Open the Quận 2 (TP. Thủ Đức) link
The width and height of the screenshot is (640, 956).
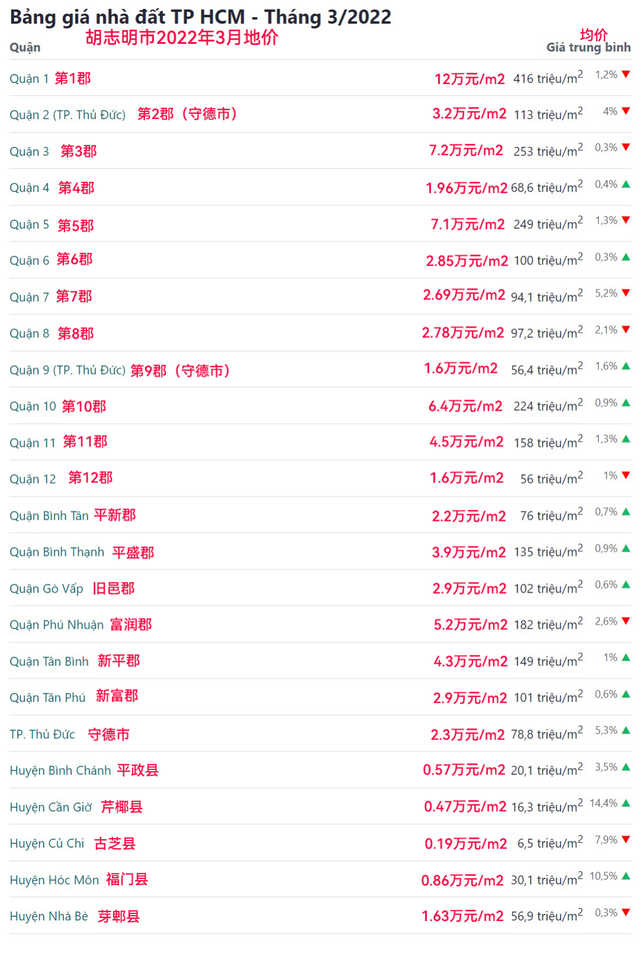68,115
